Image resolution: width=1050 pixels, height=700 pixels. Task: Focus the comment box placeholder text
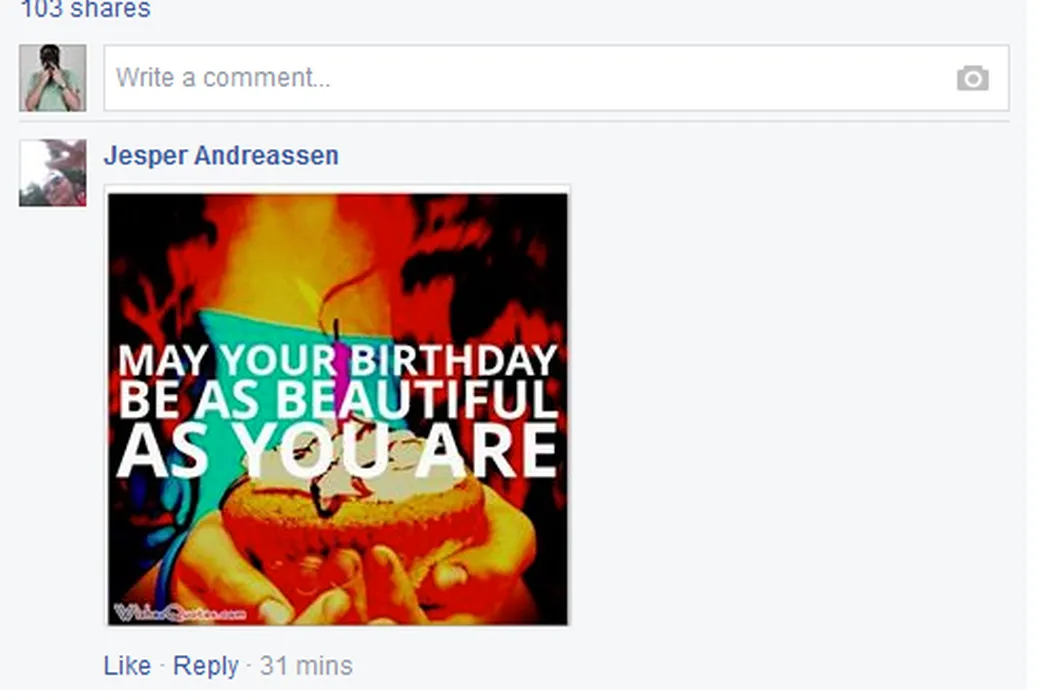coord(223,78)
